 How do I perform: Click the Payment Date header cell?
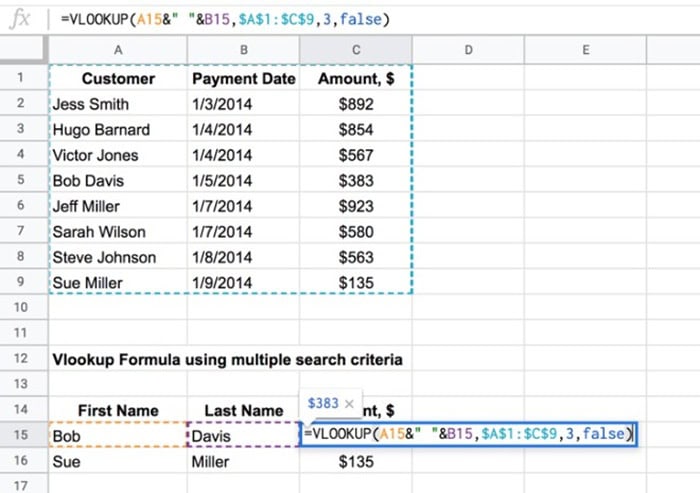[x=243, y=78]
